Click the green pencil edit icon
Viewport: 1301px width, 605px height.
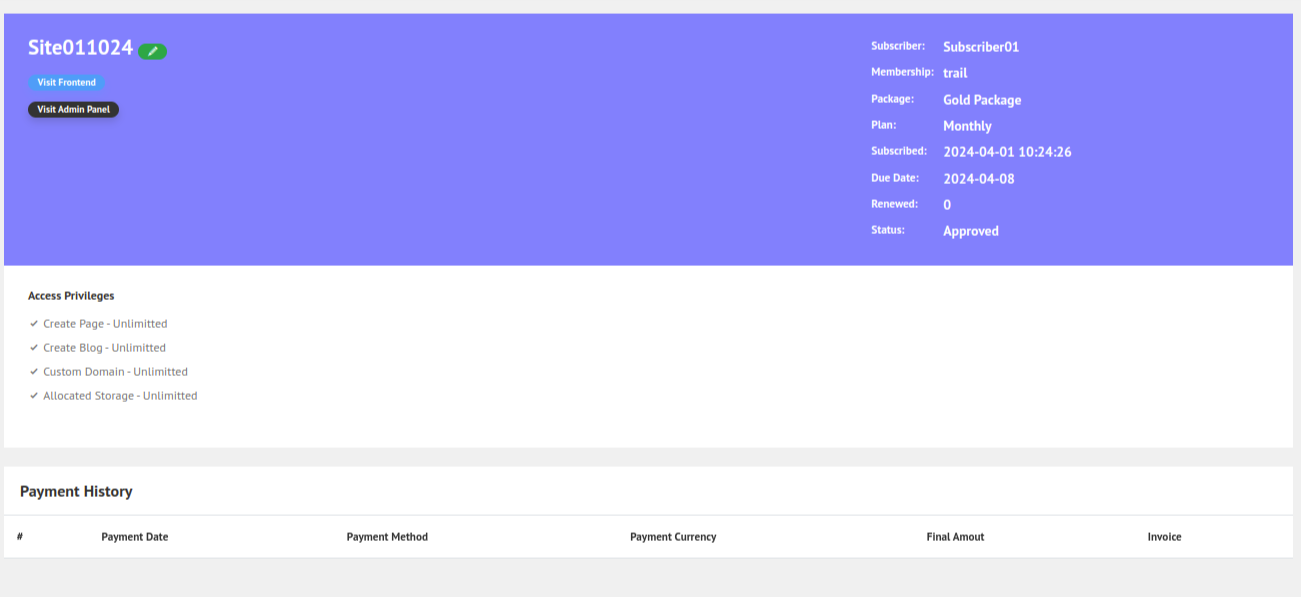point(153,51)
